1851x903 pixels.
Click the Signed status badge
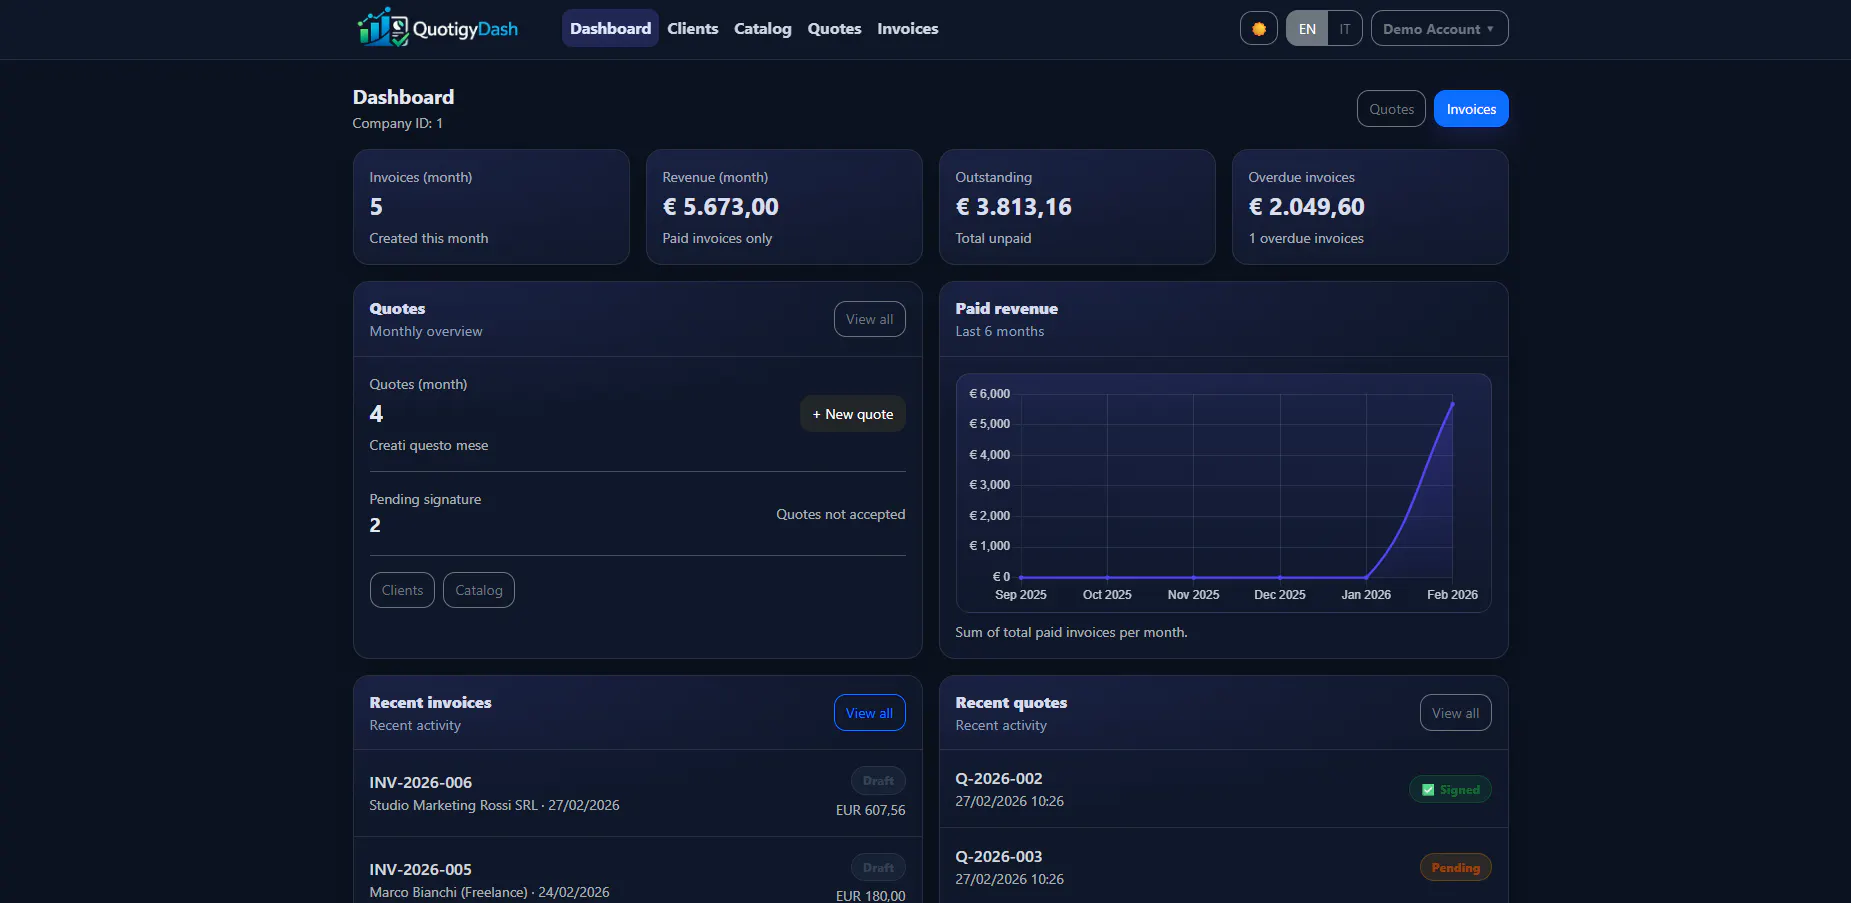[x=1450, y=790]
